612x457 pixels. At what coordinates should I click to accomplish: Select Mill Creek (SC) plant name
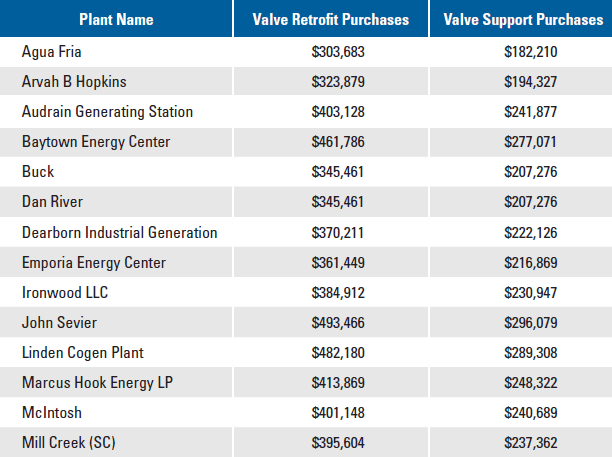coord(73,442)
